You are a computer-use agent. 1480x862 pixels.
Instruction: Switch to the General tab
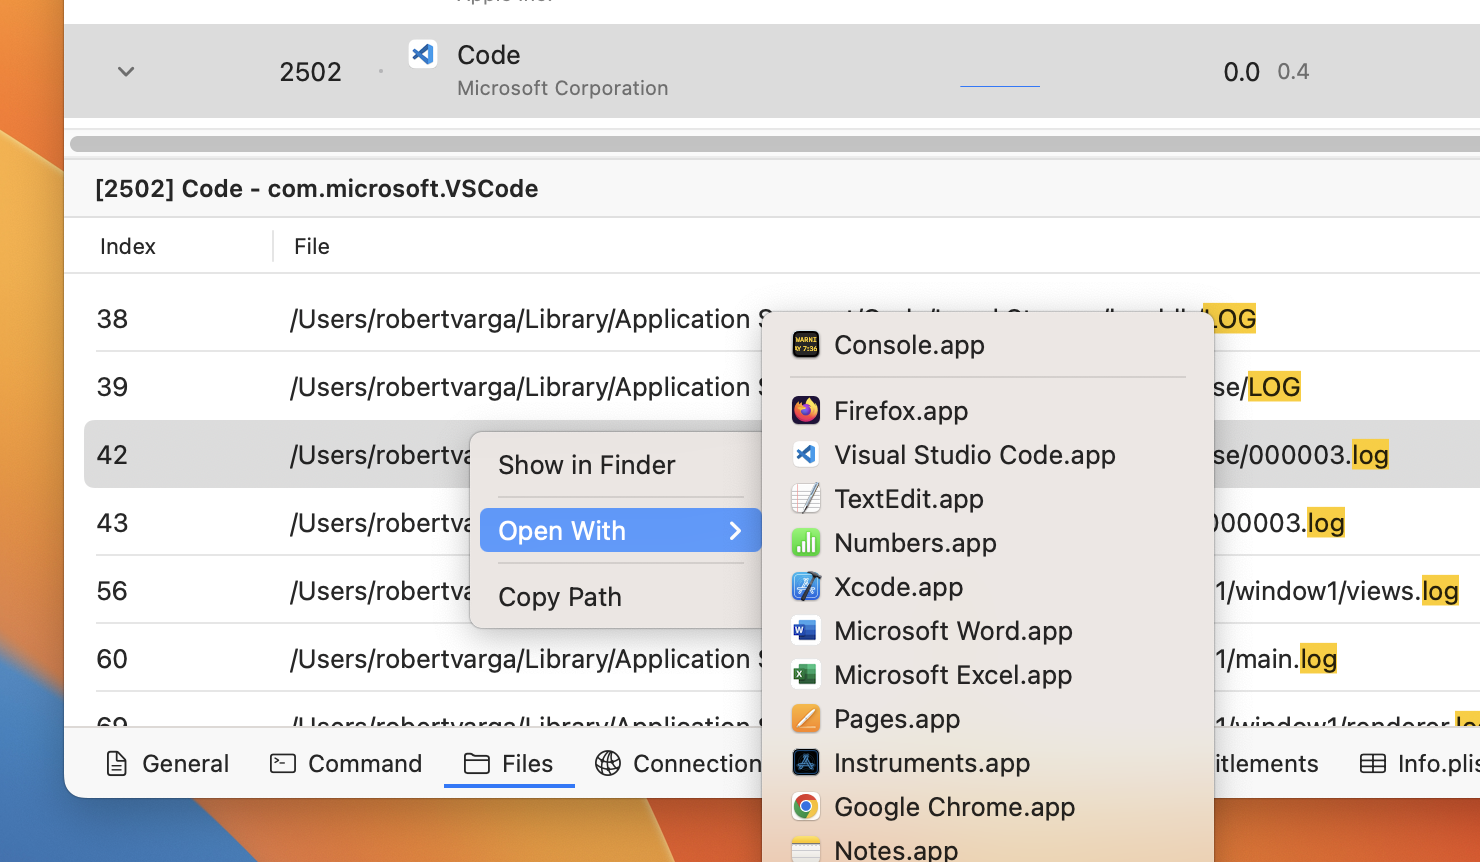pos(168,764)
